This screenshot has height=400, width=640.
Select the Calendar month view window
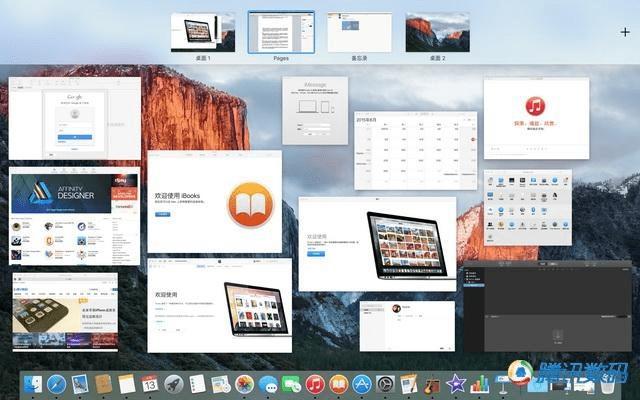(x=416, y=151)
